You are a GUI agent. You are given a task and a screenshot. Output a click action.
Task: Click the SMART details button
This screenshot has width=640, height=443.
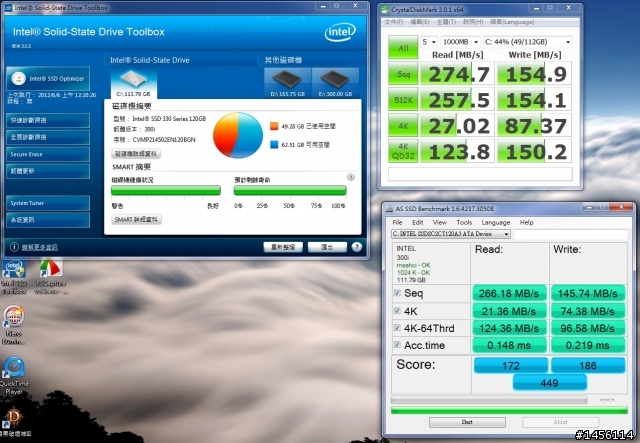tap(136, 219)
